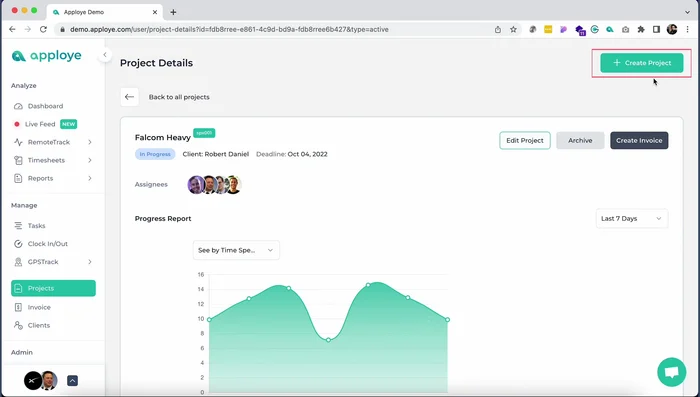700x397 pixels.
Task: Expand the Reports submenu chevron
Action: tap(90, 178)
